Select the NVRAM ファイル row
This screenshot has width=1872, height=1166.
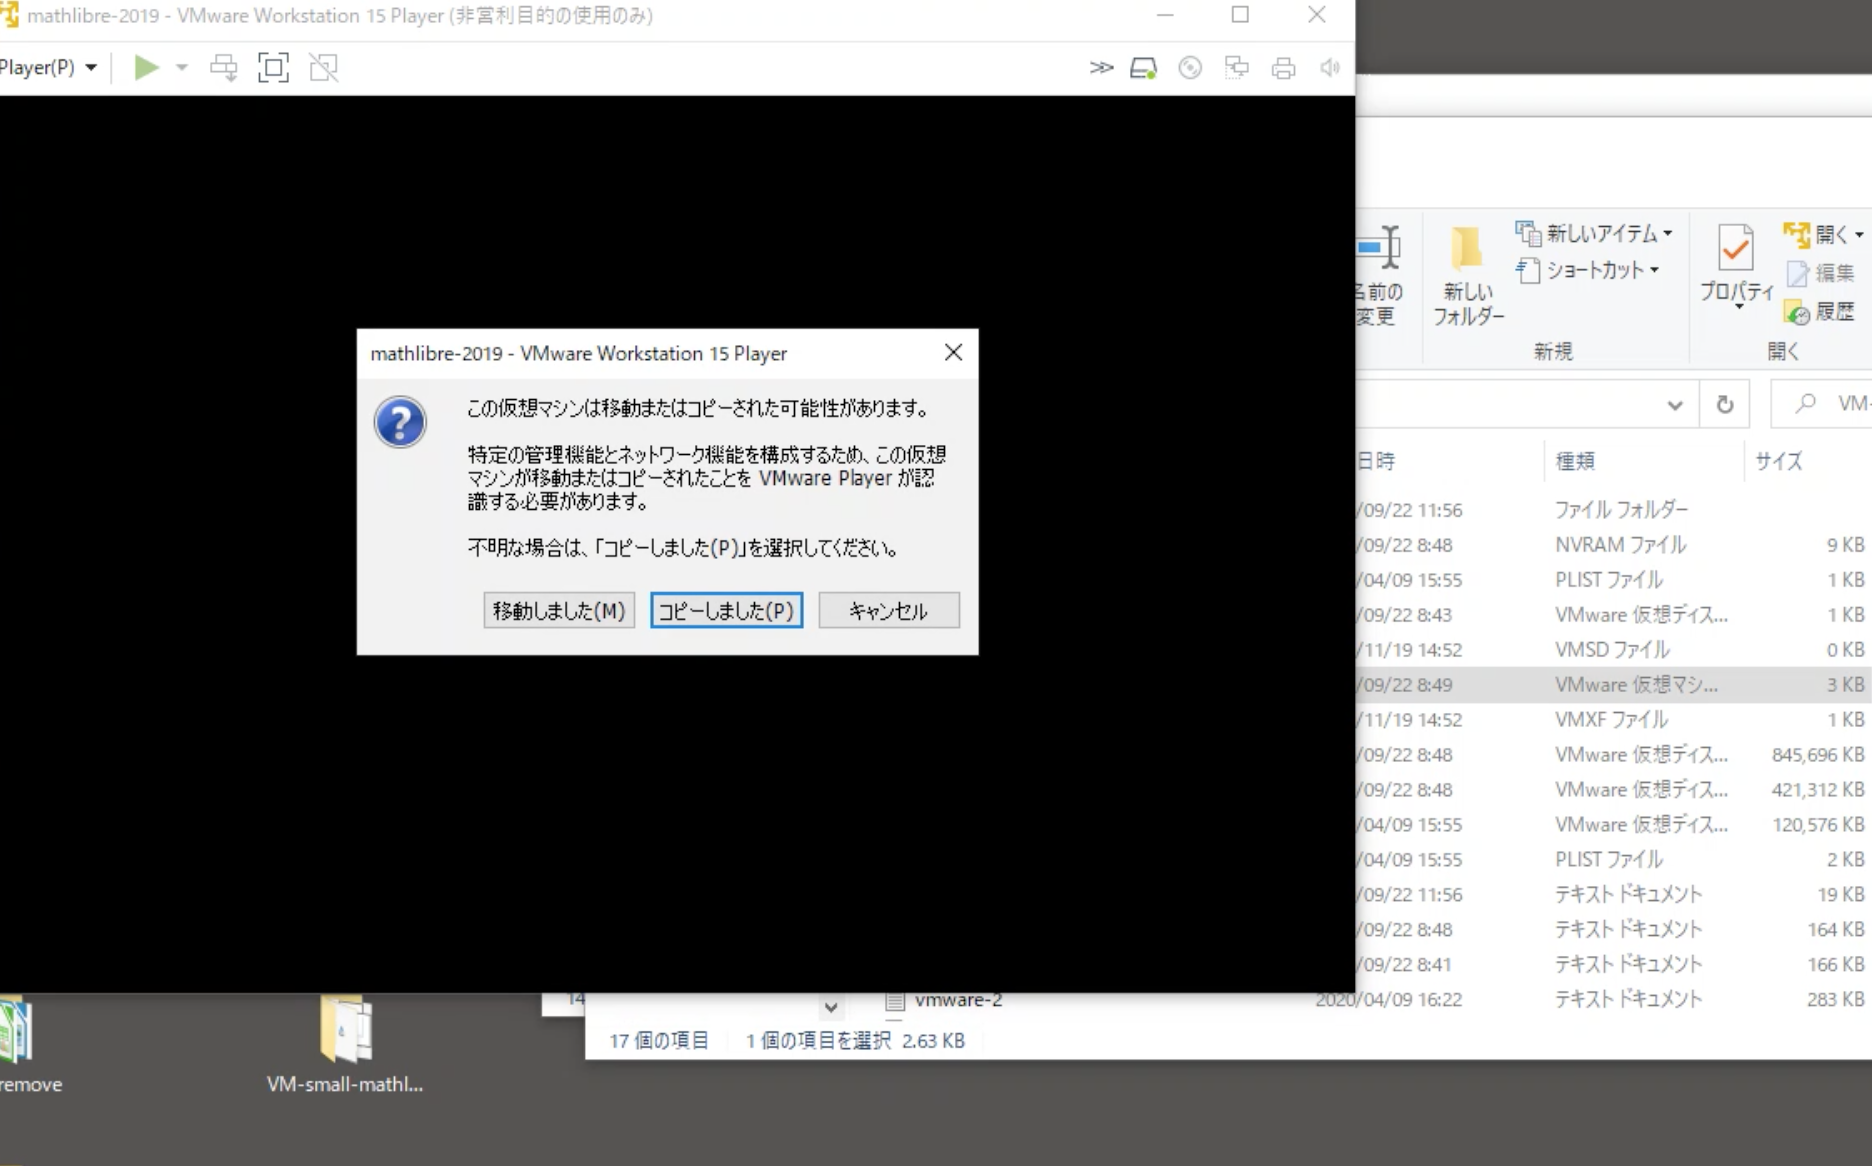click(x=1614, y=545)
